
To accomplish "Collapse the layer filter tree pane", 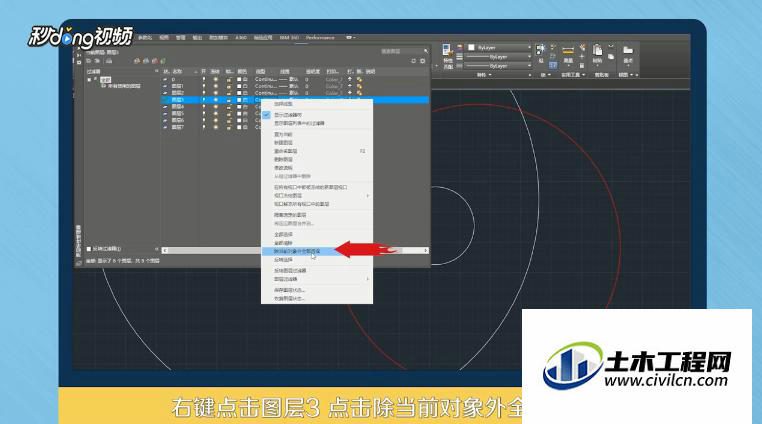I will click(156, 71).
